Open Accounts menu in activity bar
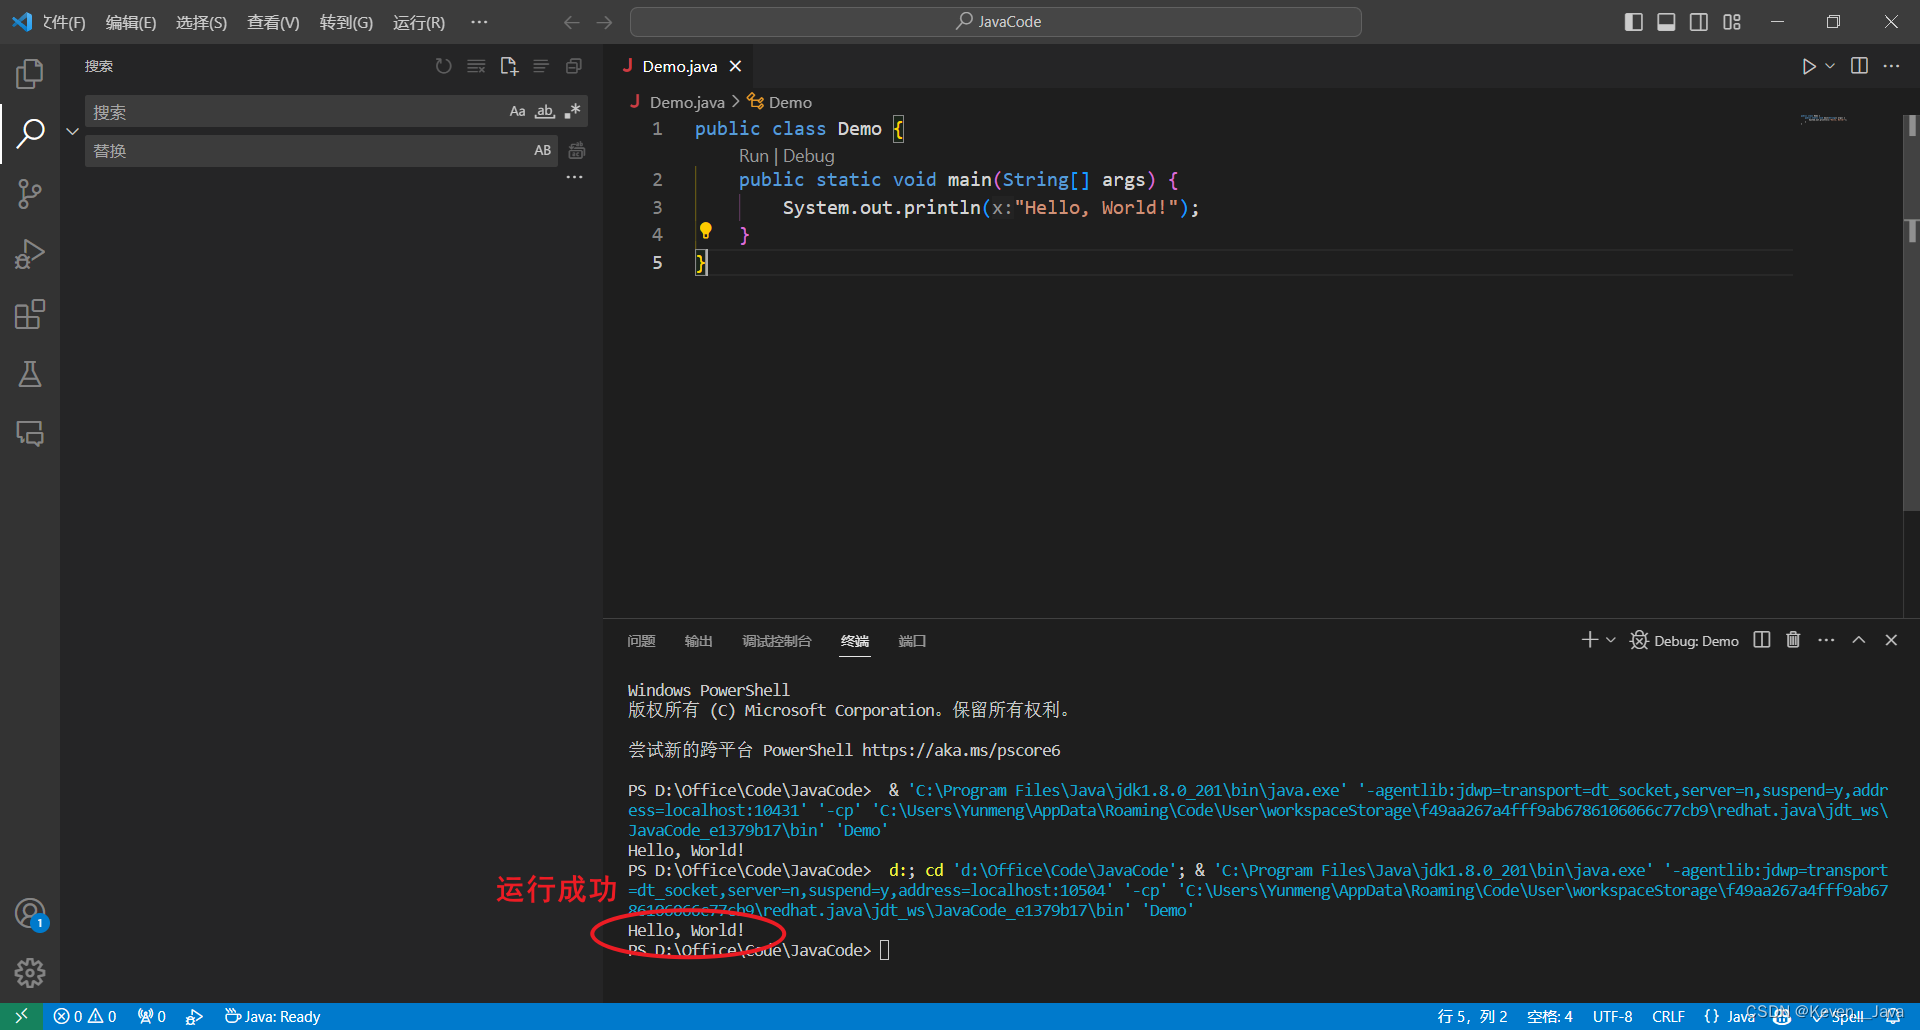1920x1030 pixels. 30,913
